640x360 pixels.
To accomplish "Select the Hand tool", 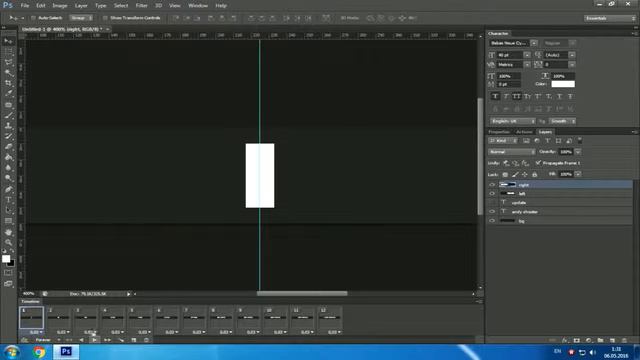I will [x=8, y=232].
